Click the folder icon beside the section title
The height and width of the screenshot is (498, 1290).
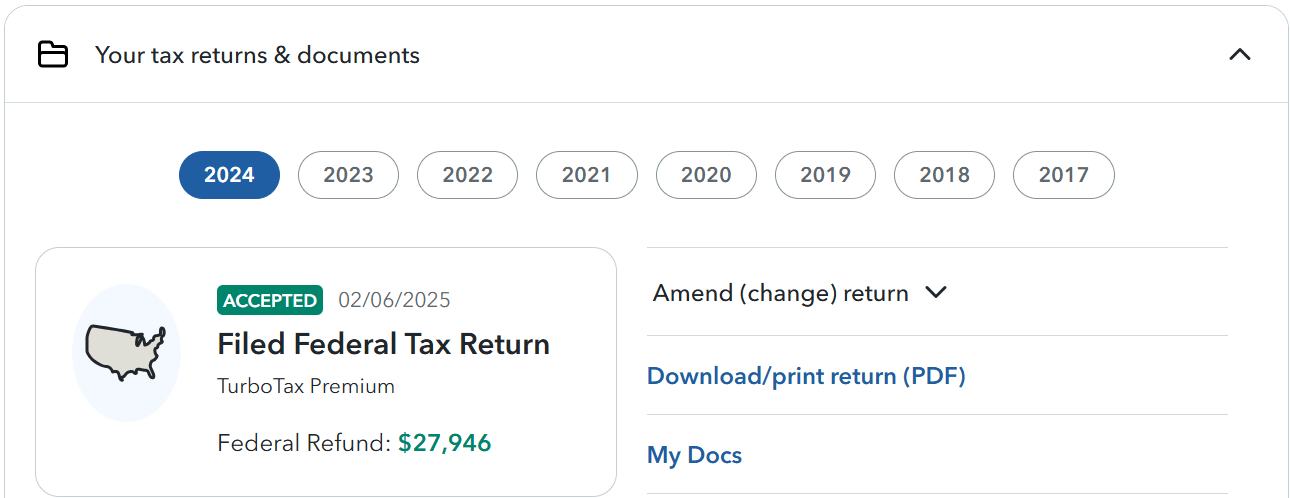tap(53, 55)
